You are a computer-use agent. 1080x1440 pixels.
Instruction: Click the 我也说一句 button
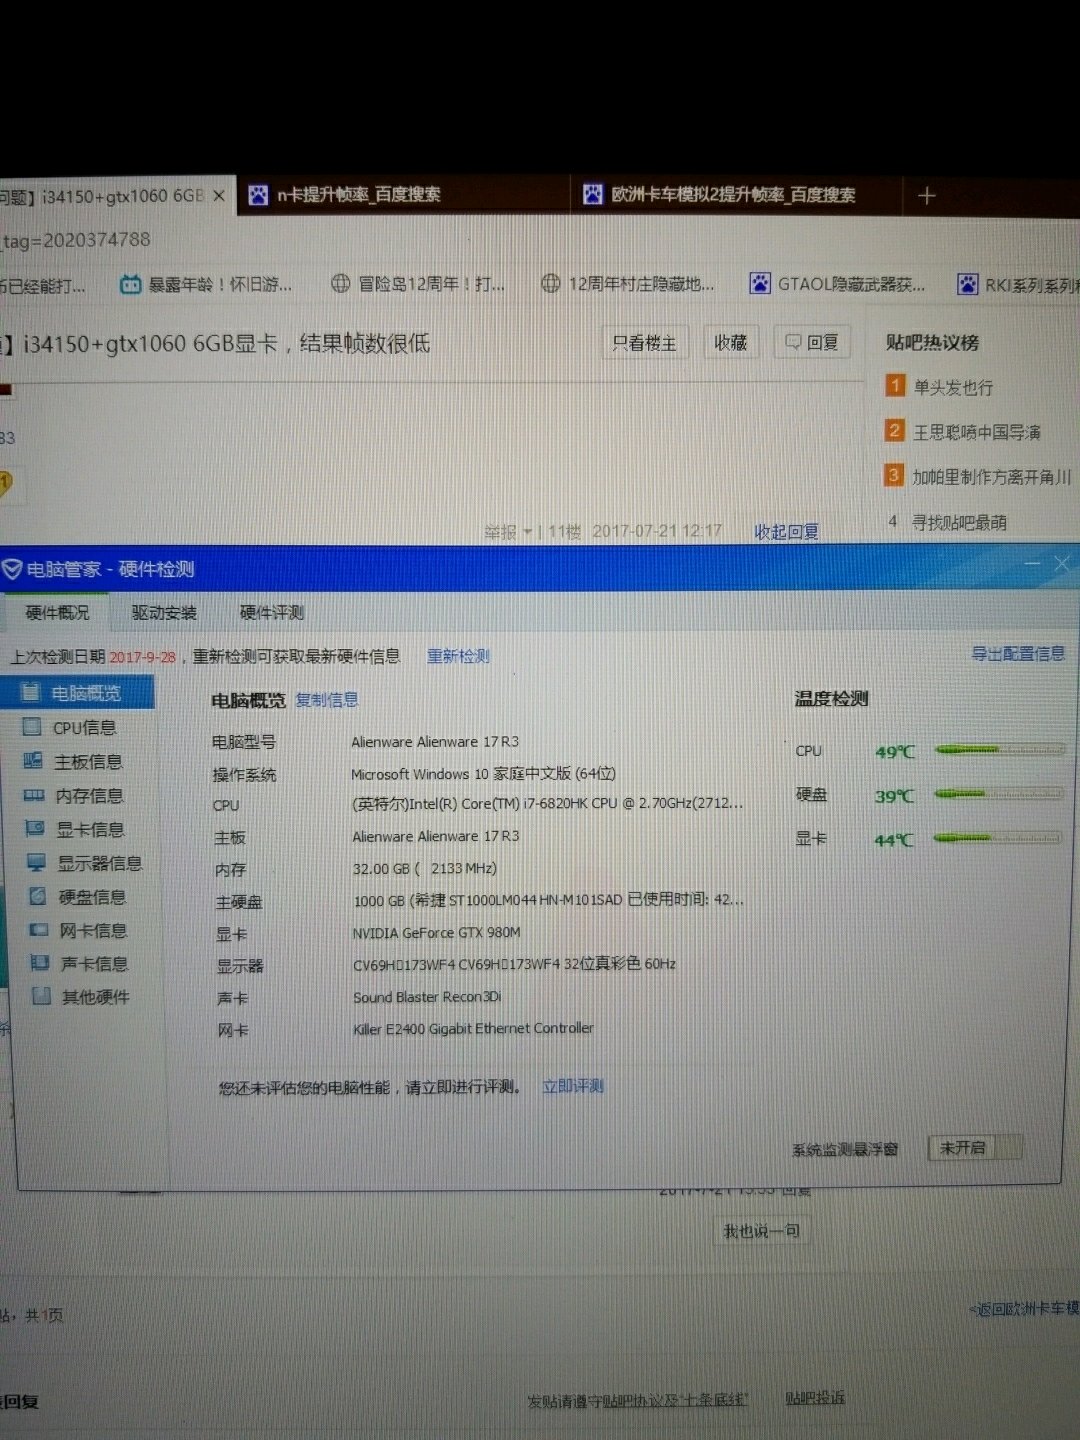click(761, 1231)
